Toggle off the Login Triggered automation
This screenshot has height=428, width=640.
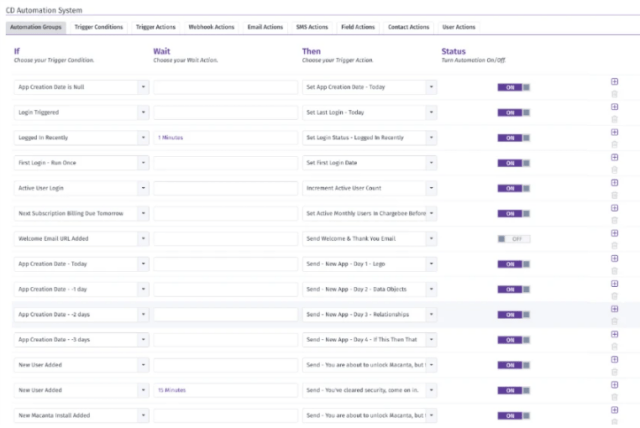tap(514, 112)
